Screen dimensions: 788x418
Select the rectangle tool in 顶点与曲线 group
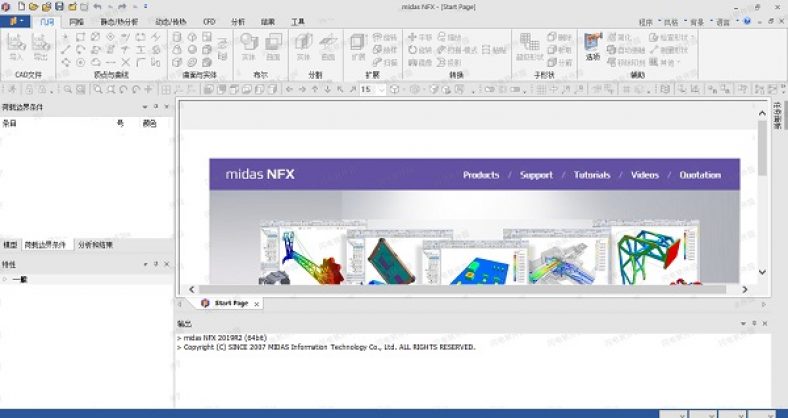coord(80,37)
